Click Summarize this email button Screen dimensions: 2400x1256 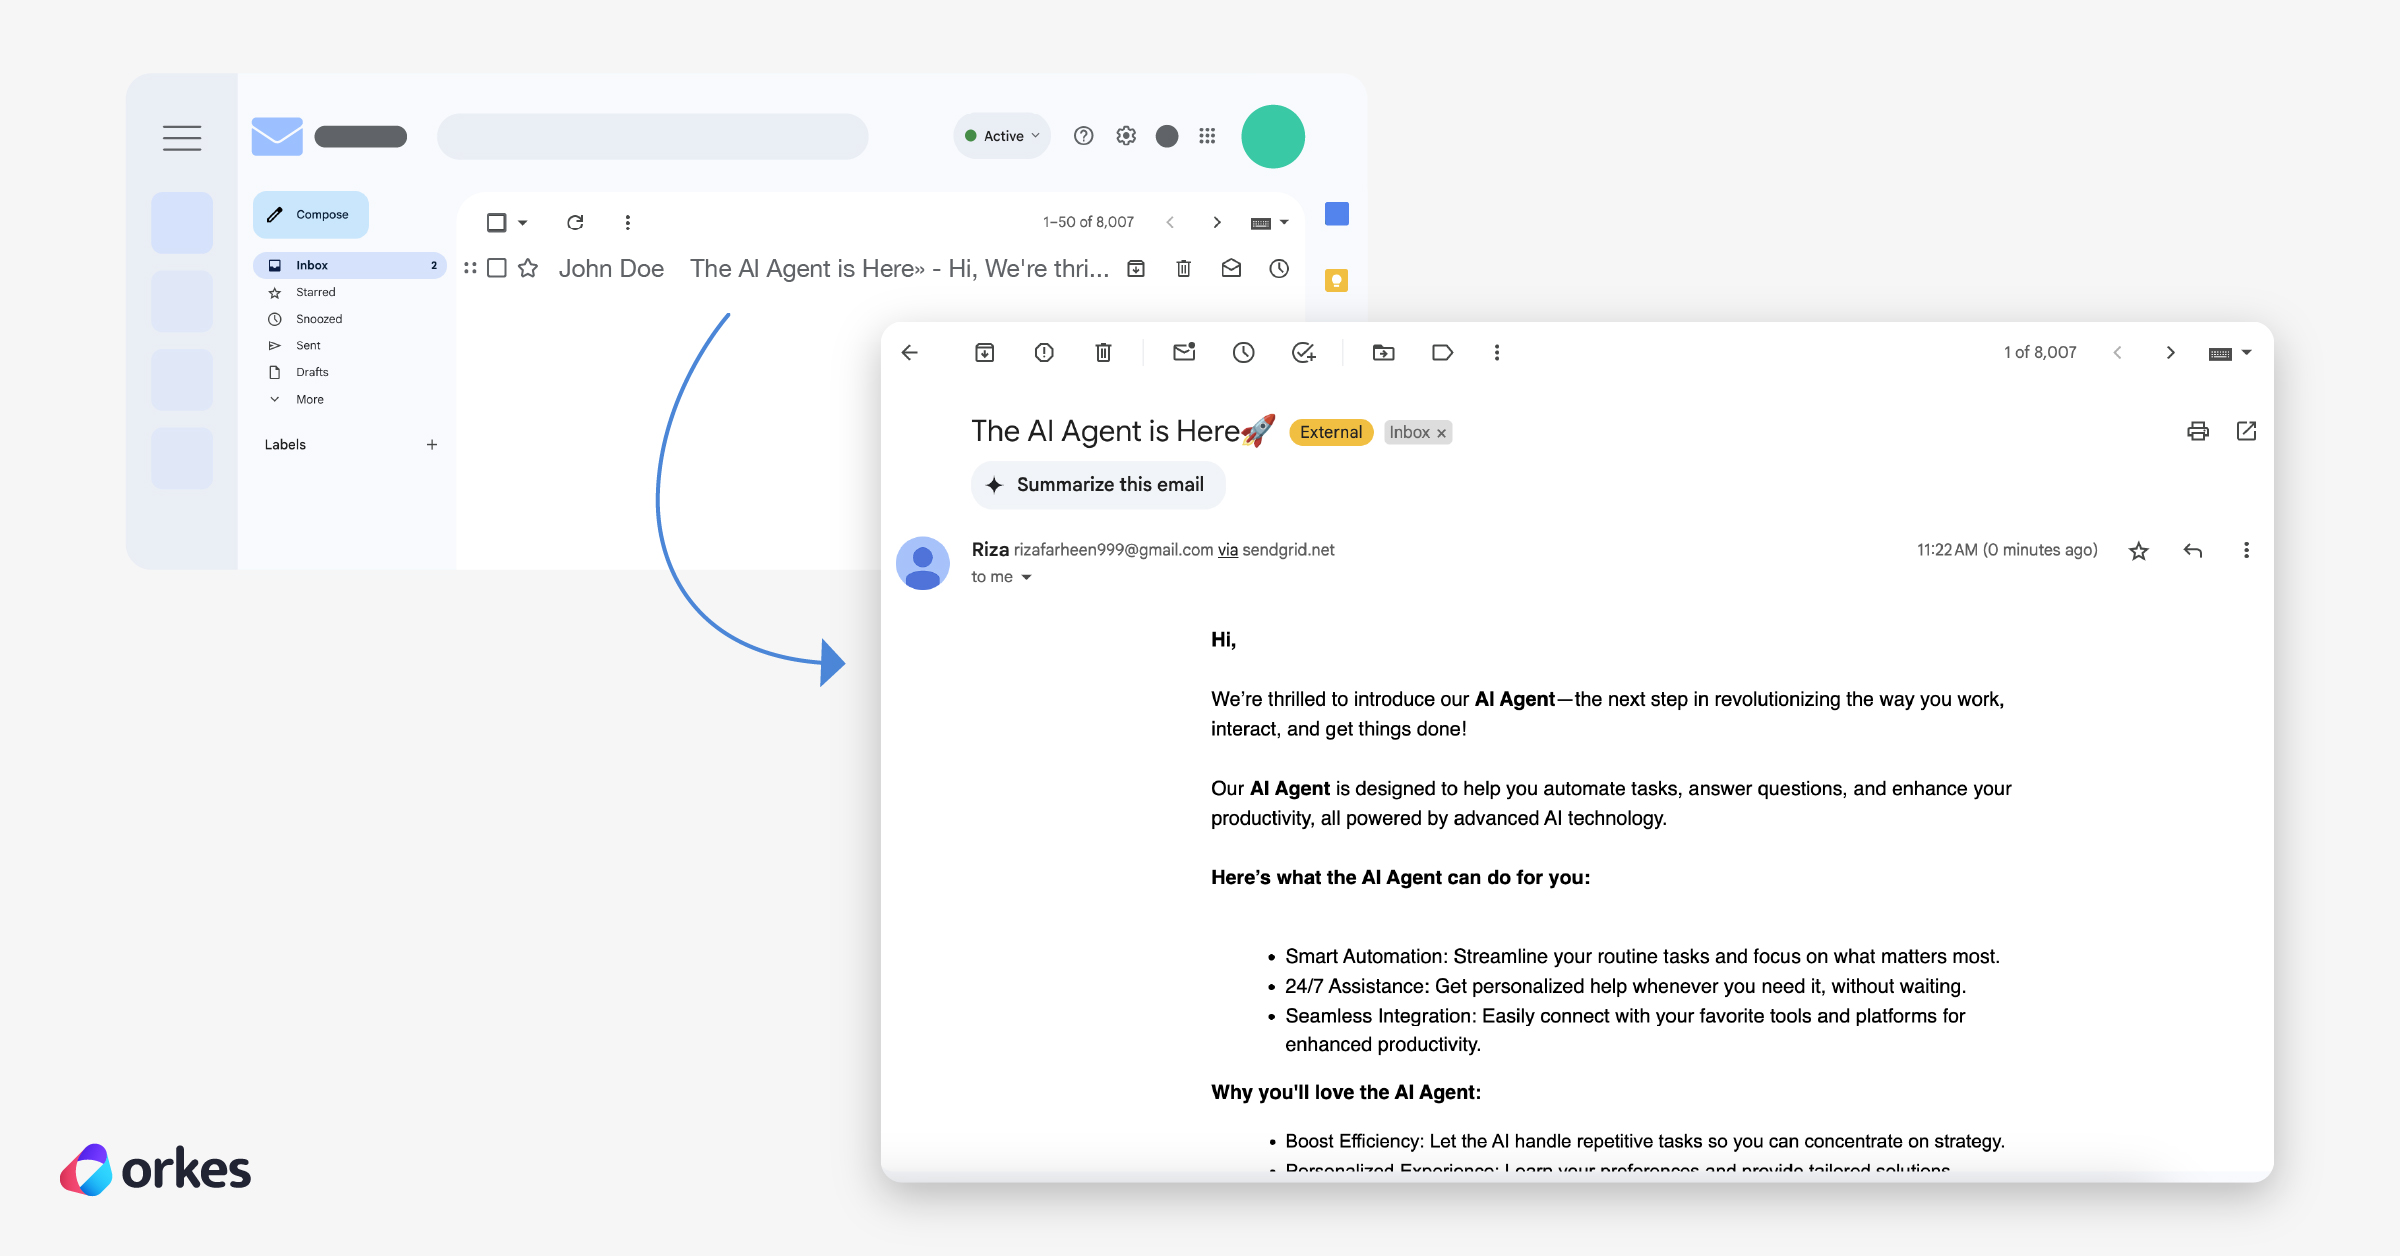pos(1098,485)
